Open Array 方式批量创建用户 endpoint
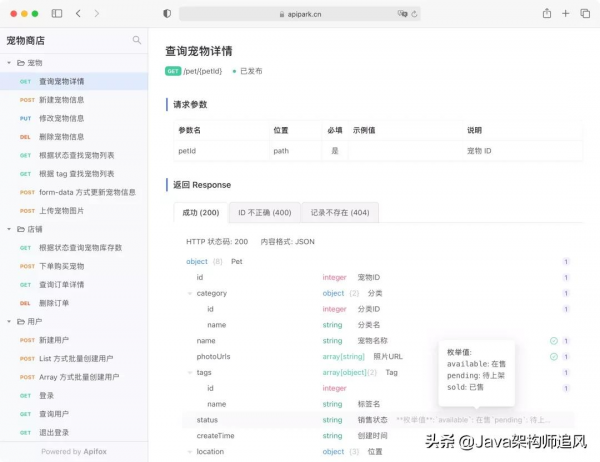This screenshot has height=462, width=600. point(74,377)
